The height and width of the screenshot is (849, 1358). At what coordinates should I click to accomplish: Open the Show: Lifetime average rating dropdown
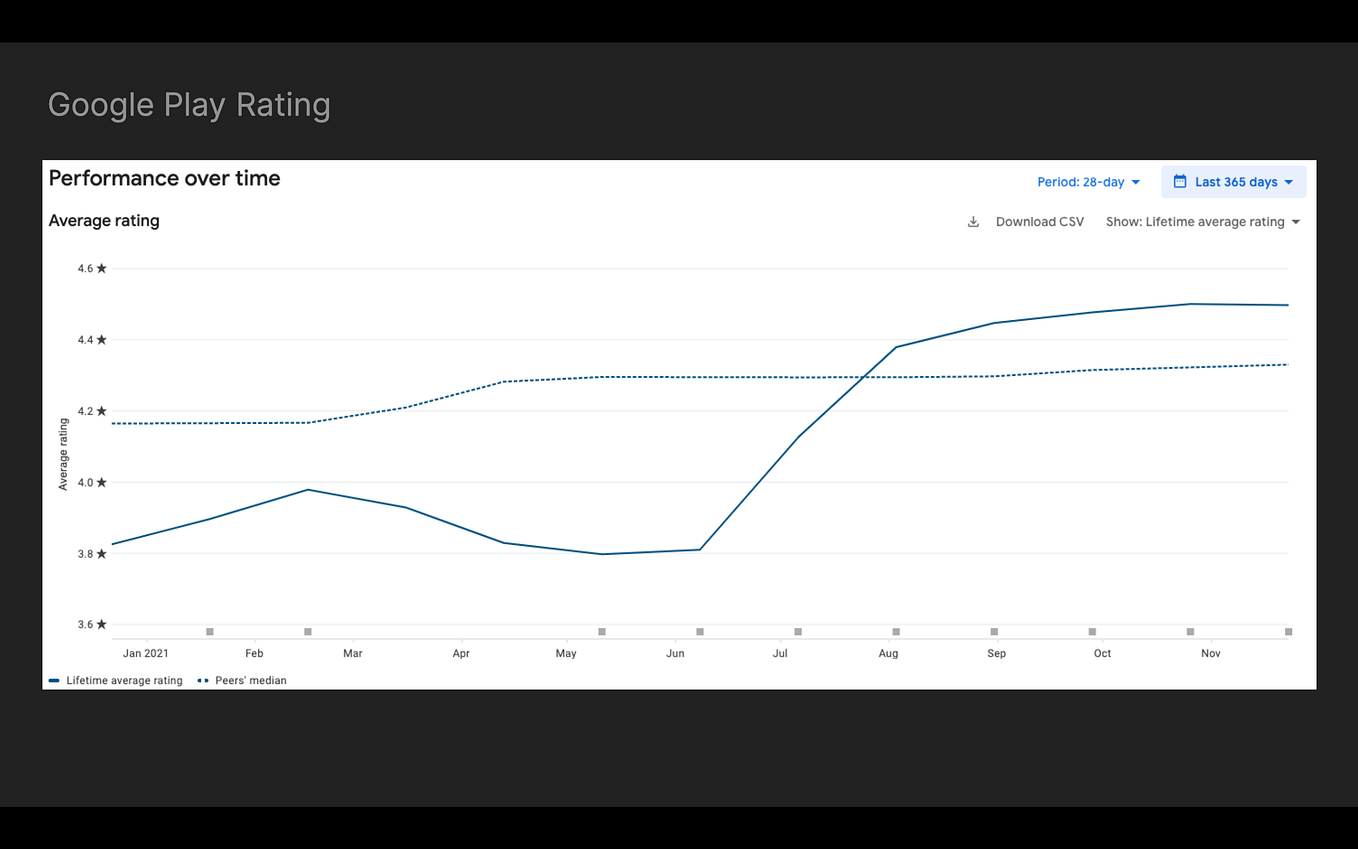(x=1202, y=221)
